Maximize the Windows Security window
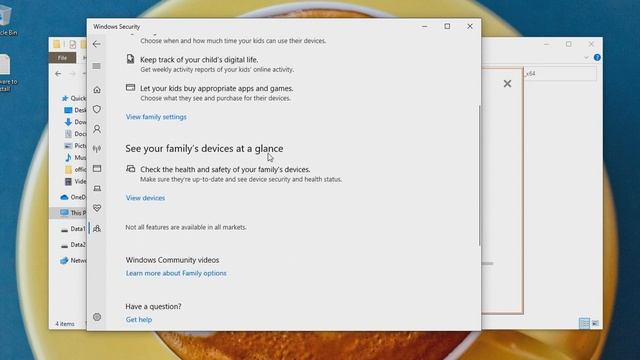Image resolution: width=640 pixels, height=360 pixels. (x=447, y=26)
